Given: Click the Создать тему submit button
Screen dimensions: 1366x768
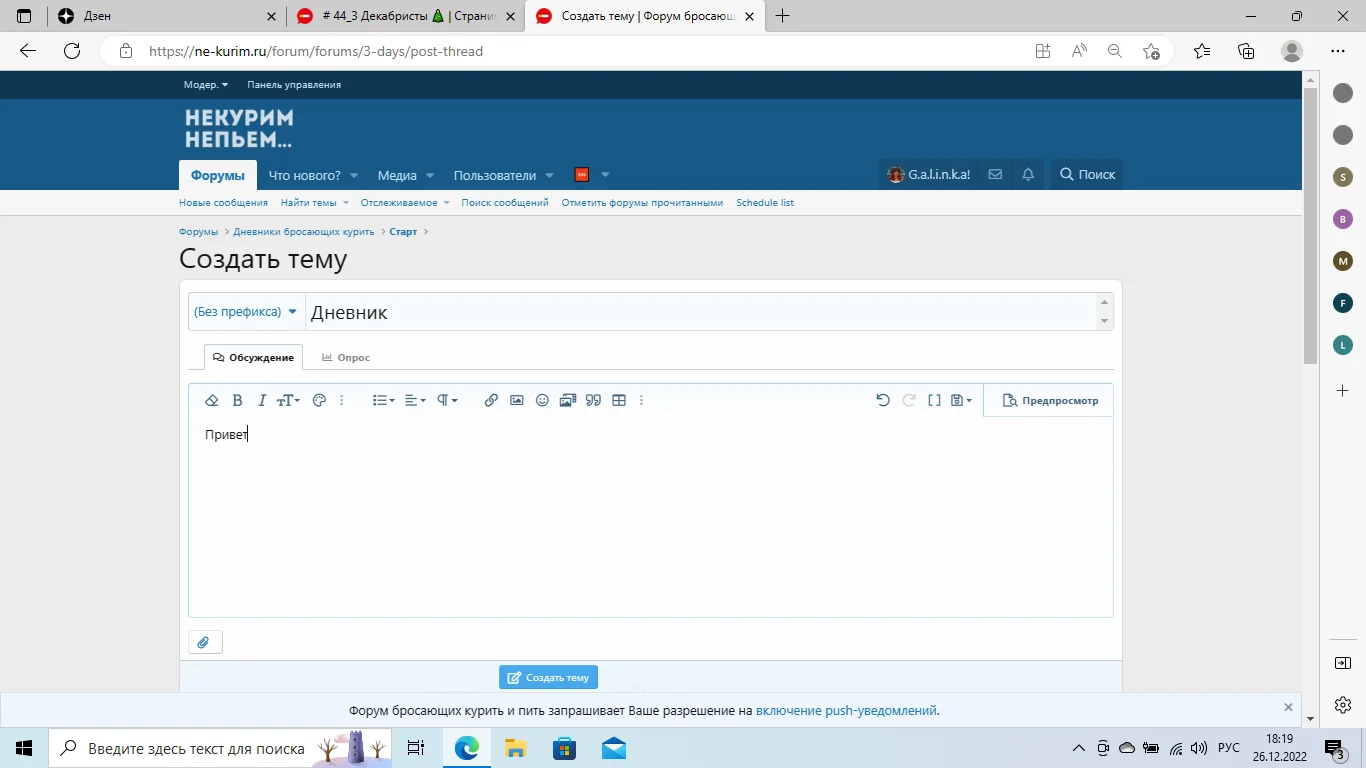Looking at the screenshot, I should (x=548, y=677).
